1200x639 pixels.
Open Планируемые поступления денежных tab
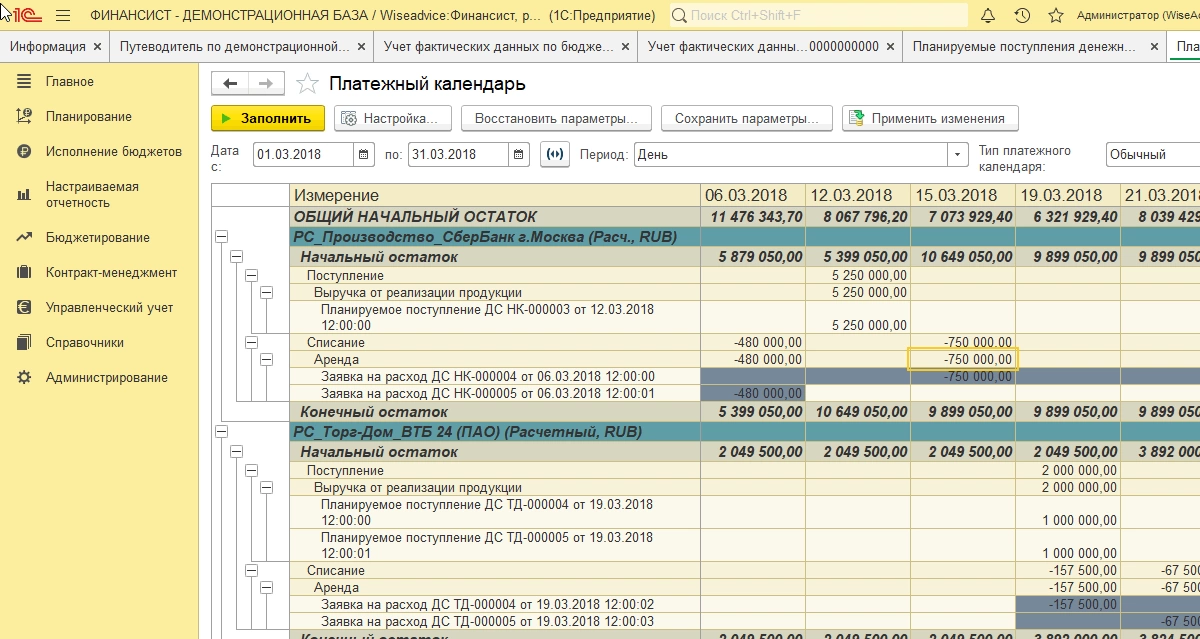[x=1024, y=47]
